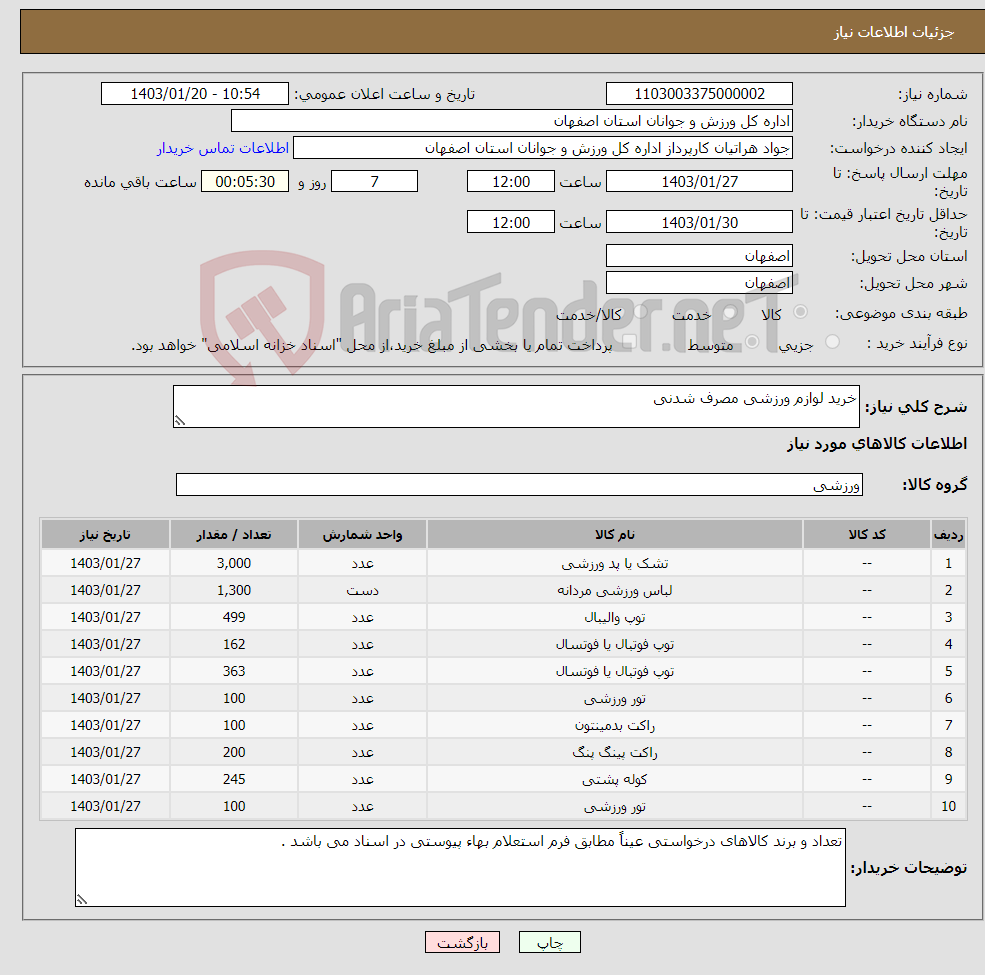This screenshot has height=975, width=985.
Task: Click the goods group field ورزشی
Action: click(x=520, y=484)
